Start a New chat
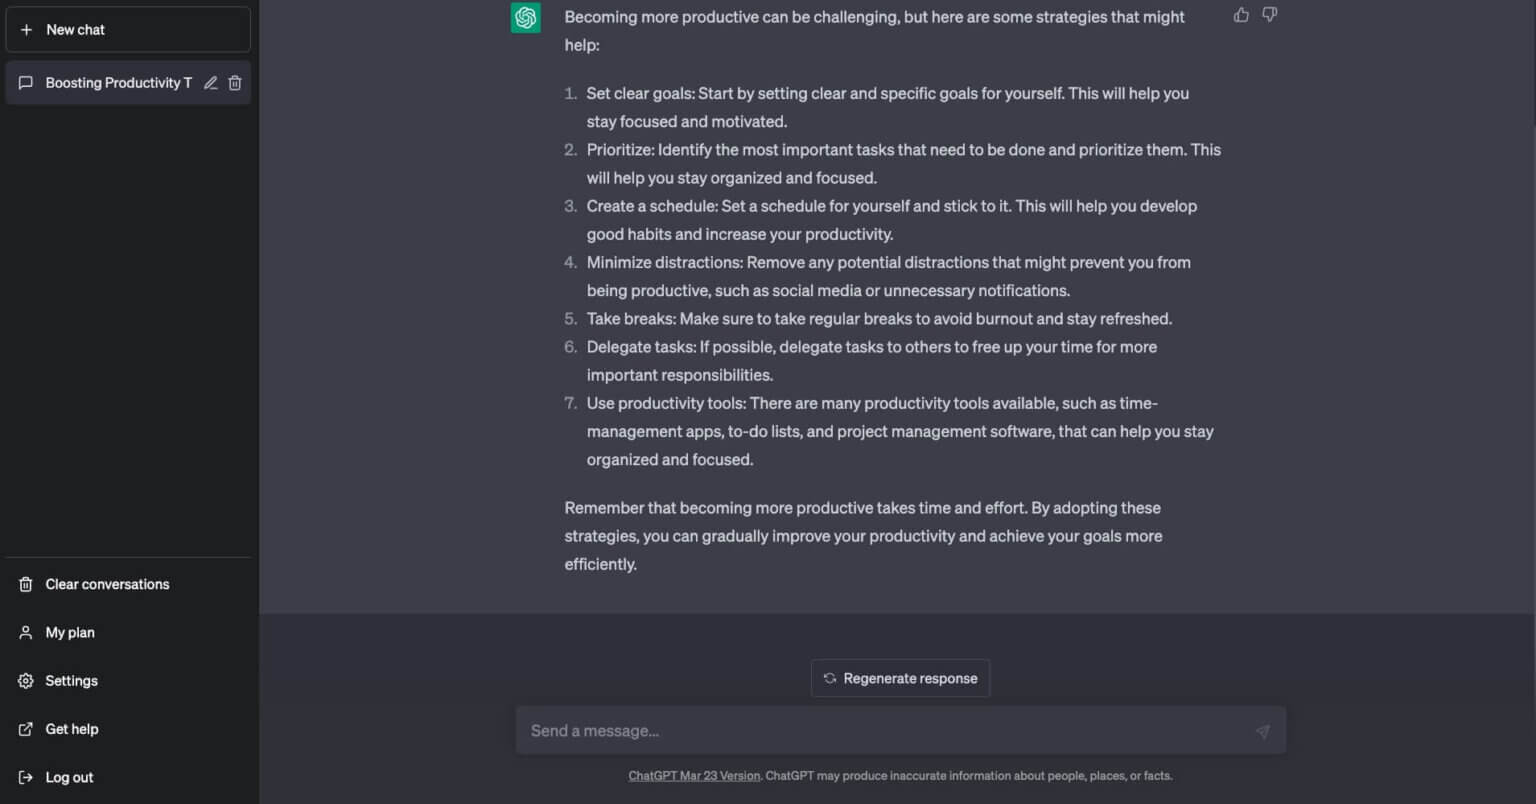Viewport: 1536px width, 804px height. [x=128, y=30]
